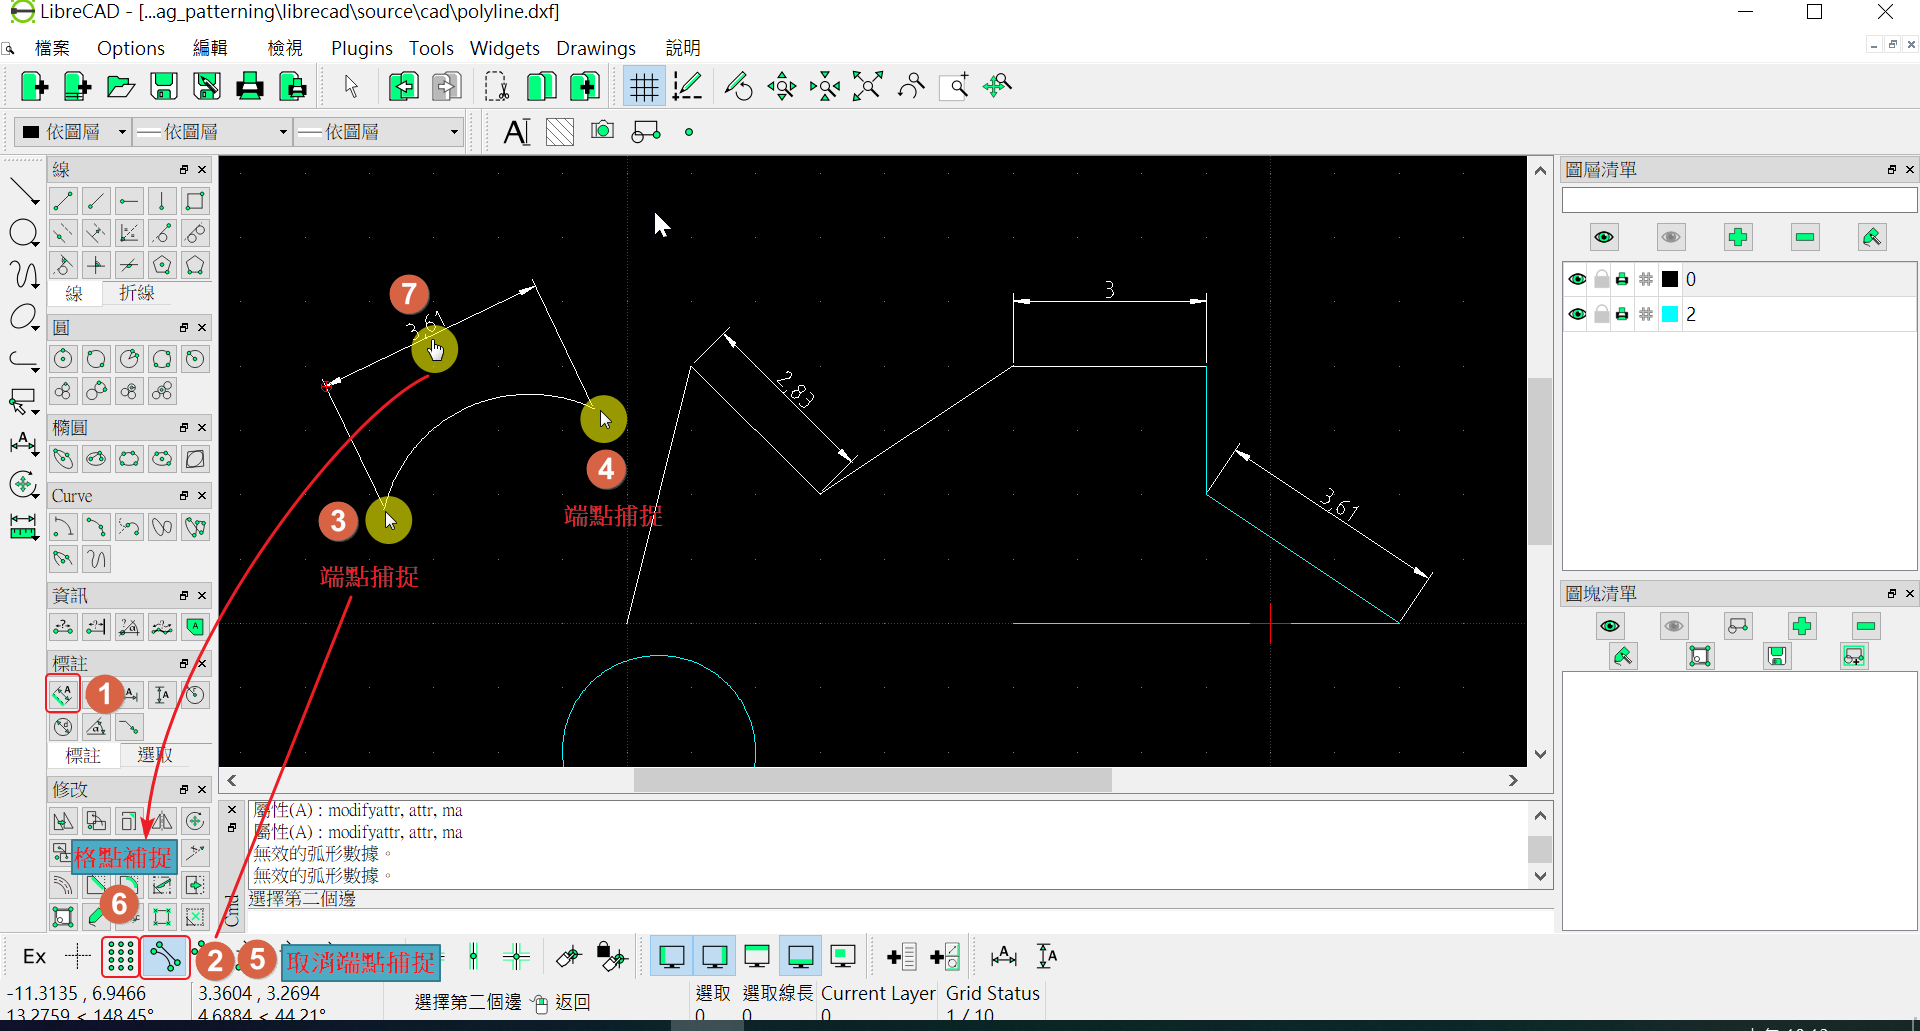Open the circle tools flyout
1920x1031 pixels.
(24, 234)
